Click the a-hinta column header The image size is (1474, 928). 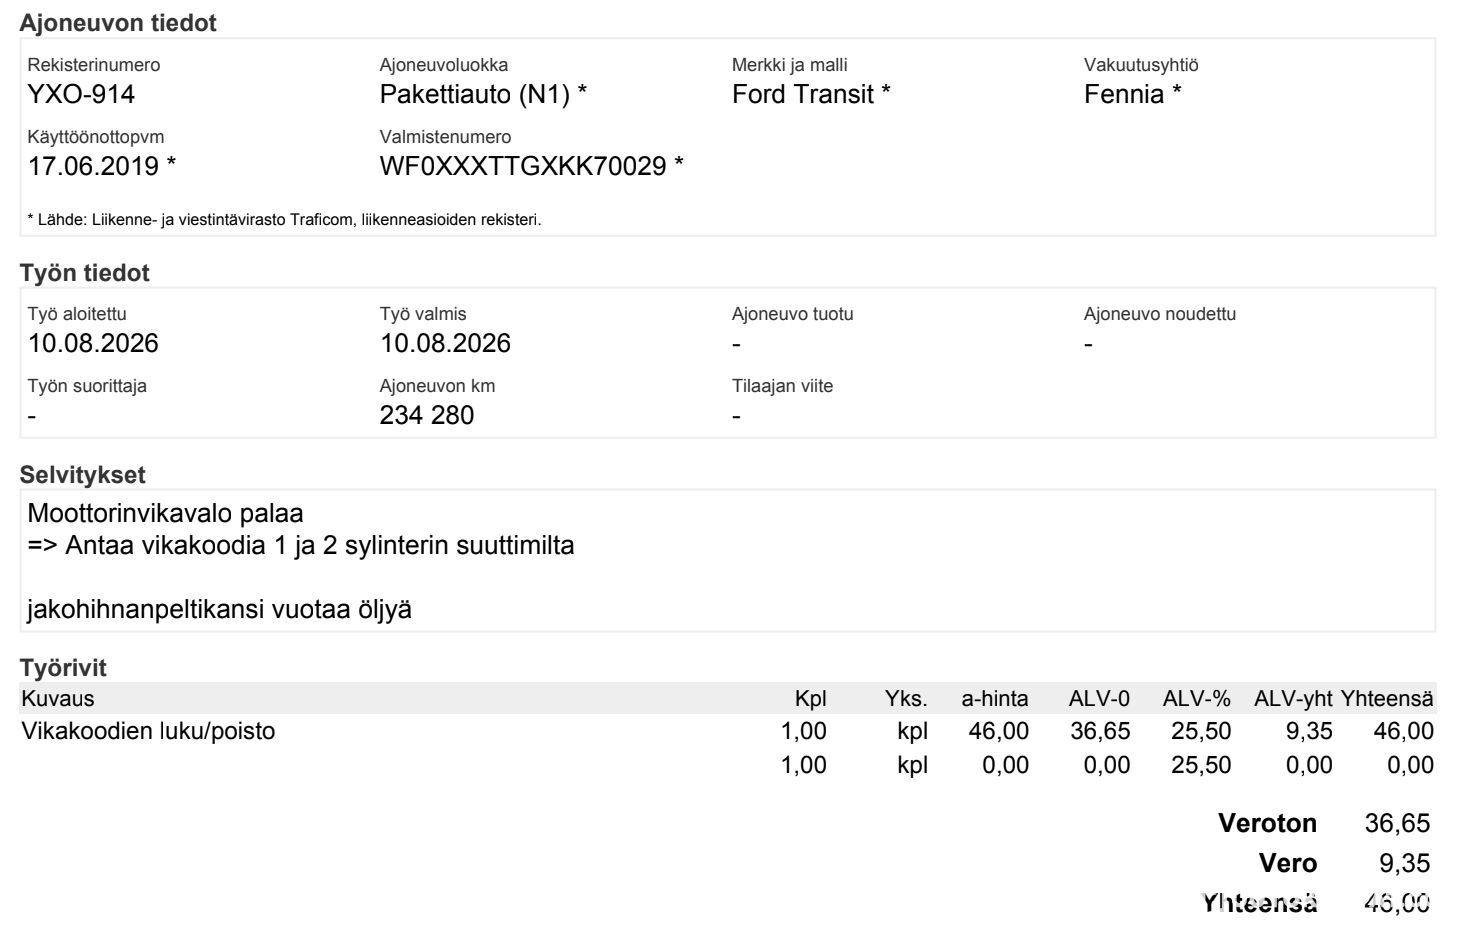pos(995,699)
